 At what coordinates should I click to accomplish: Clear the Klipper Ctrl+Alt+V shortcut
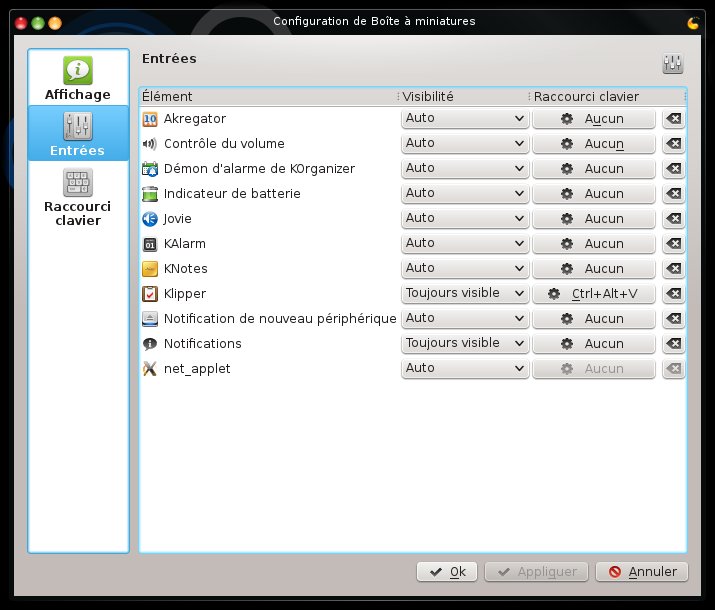[x=674, y=294]
